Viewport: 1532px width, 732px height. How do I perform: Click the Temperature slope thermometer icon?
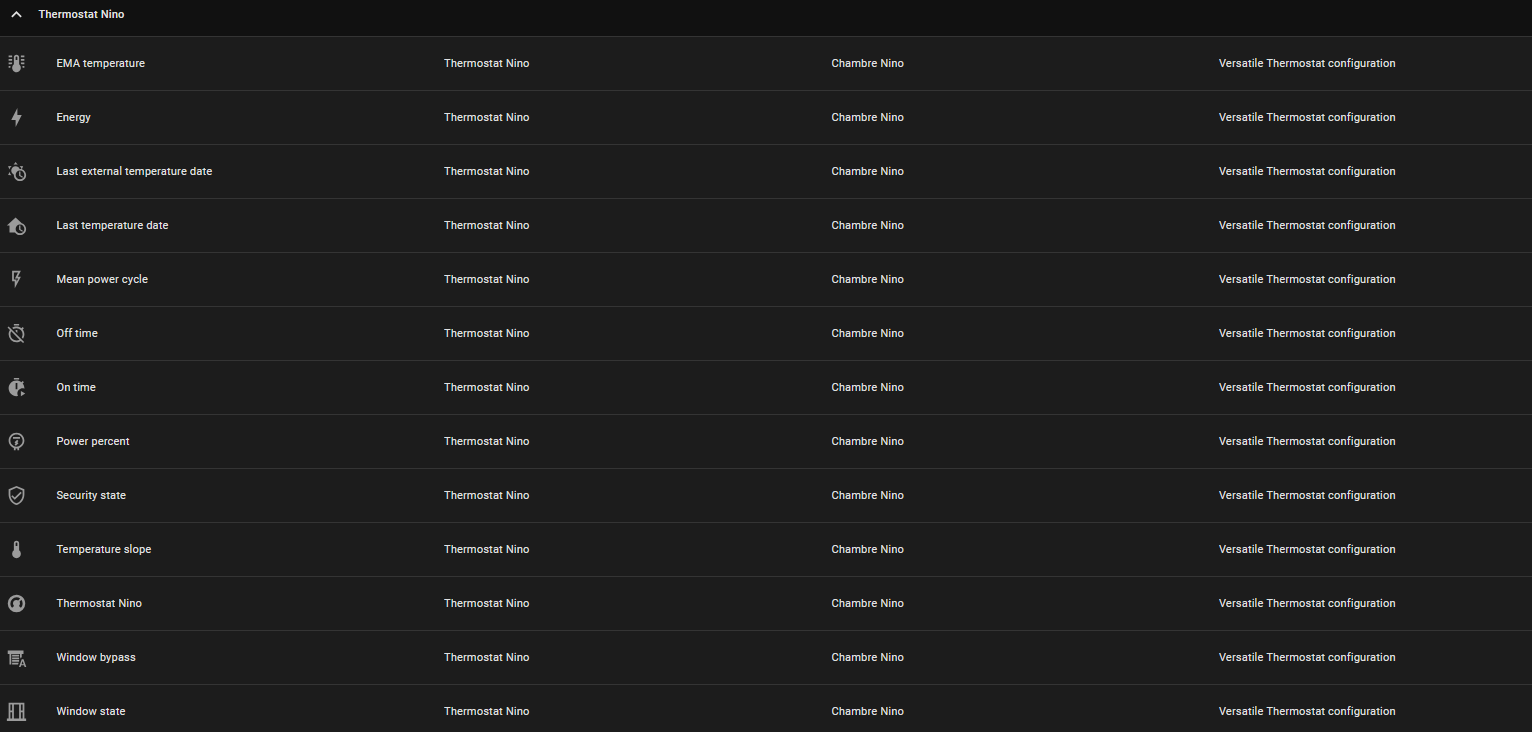[x=16, y=549]
